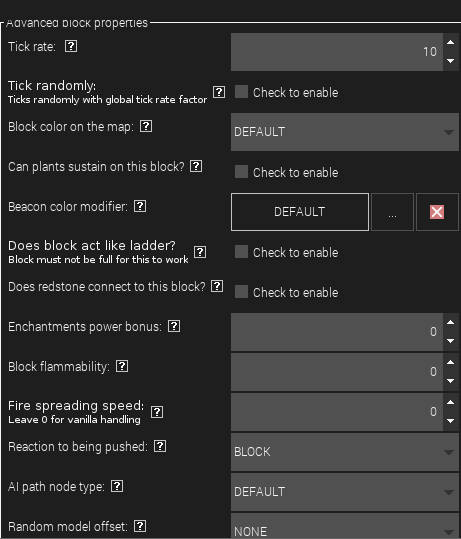Clear beacon color with red X button
461x539 pixels.
[x=437, y=212]
